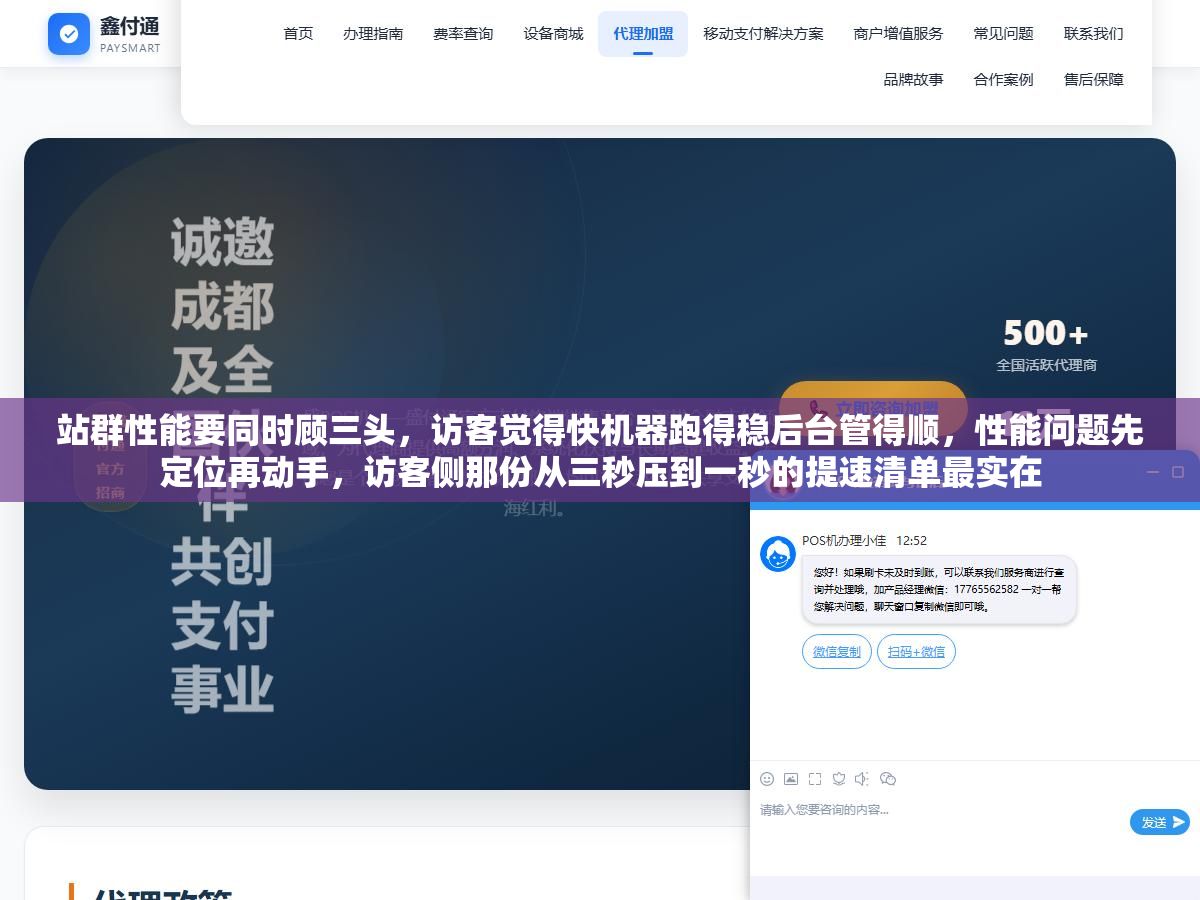The height and width of the screenshot is (900, 1200).
Task: Click the image upload icon in chat
Action: [x=791, y=779]
